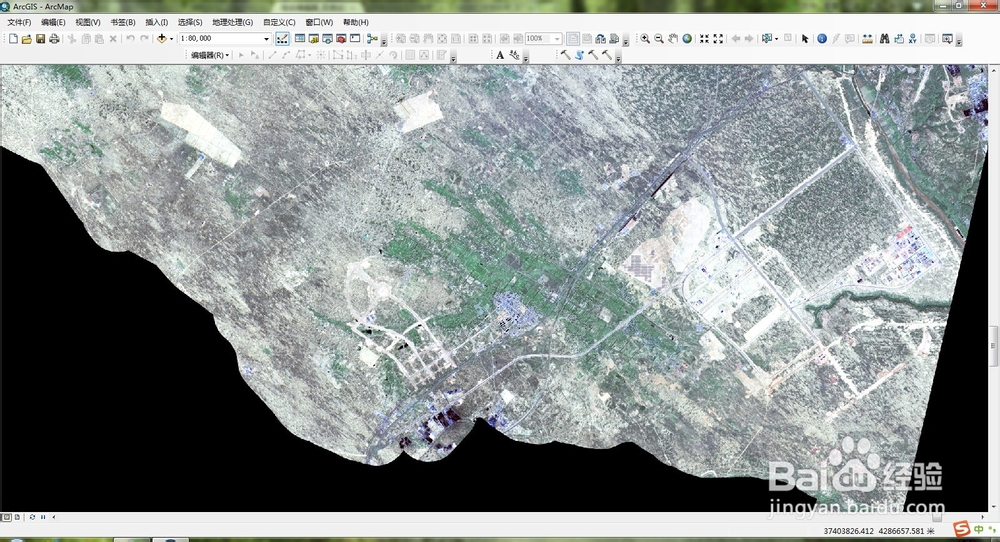Toggle the Editor toolbar button
This screenshot has height=542, width=1000.
click(x=281, y=39)
